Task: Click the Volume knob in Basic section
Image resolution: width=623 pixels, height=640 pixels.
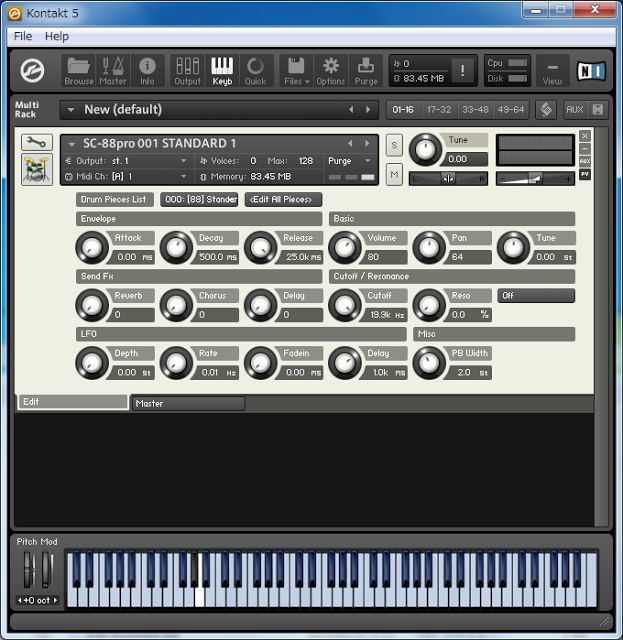Action: coord(344,246)
